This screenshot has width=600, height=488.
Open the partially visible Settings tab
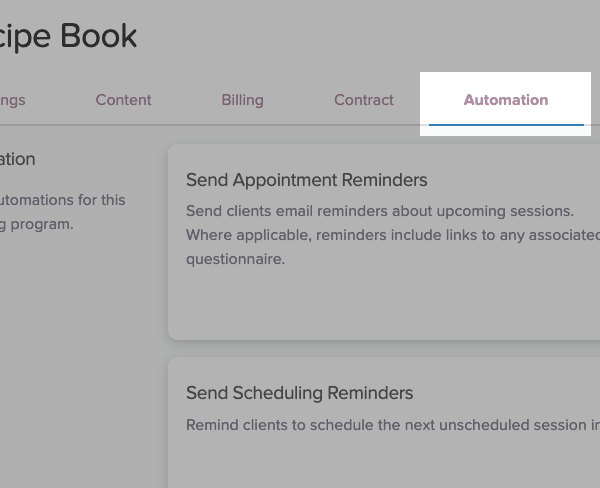point(12,100)
